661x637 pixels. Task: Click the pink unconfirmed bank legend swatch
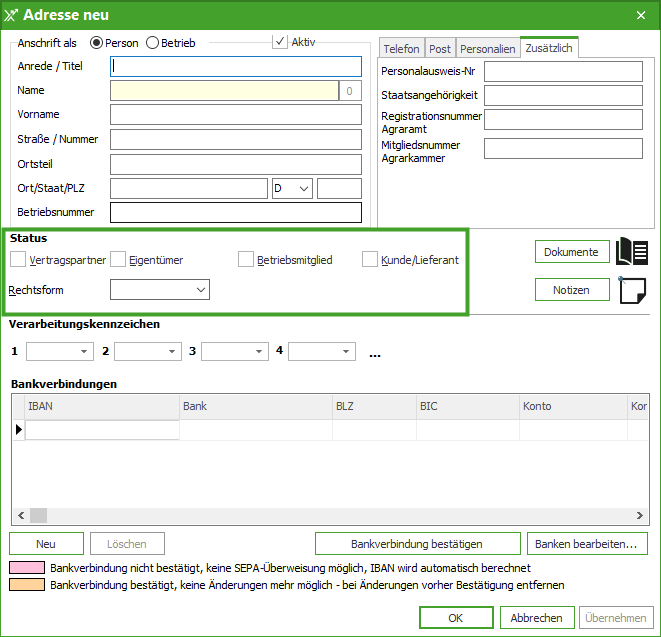28,568
